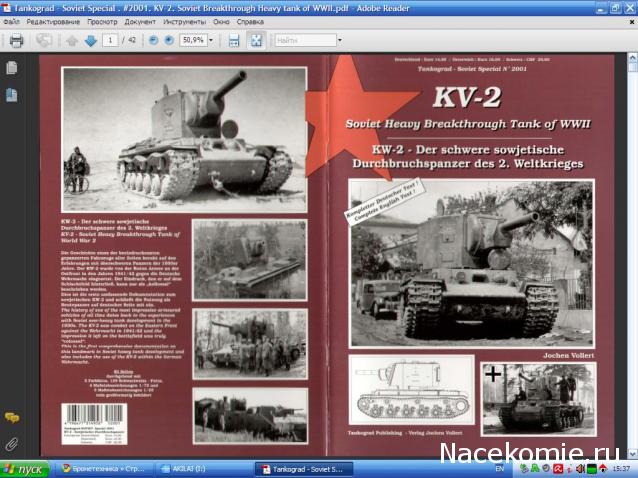Click Soviet Heavy Breakthrough Tank of WWII subtitle
Screen dimensions: 638x478
468,124
